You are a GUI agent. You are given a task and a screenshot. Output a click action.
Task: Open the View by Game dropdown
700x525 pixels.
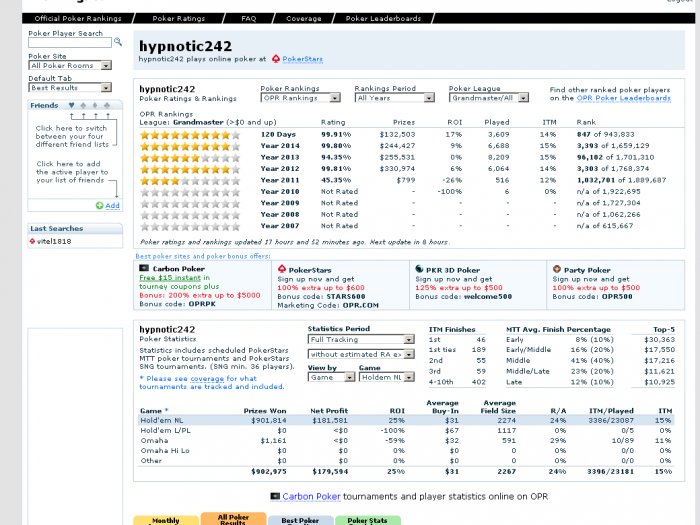pyautogui.click(x=331, y=377)
